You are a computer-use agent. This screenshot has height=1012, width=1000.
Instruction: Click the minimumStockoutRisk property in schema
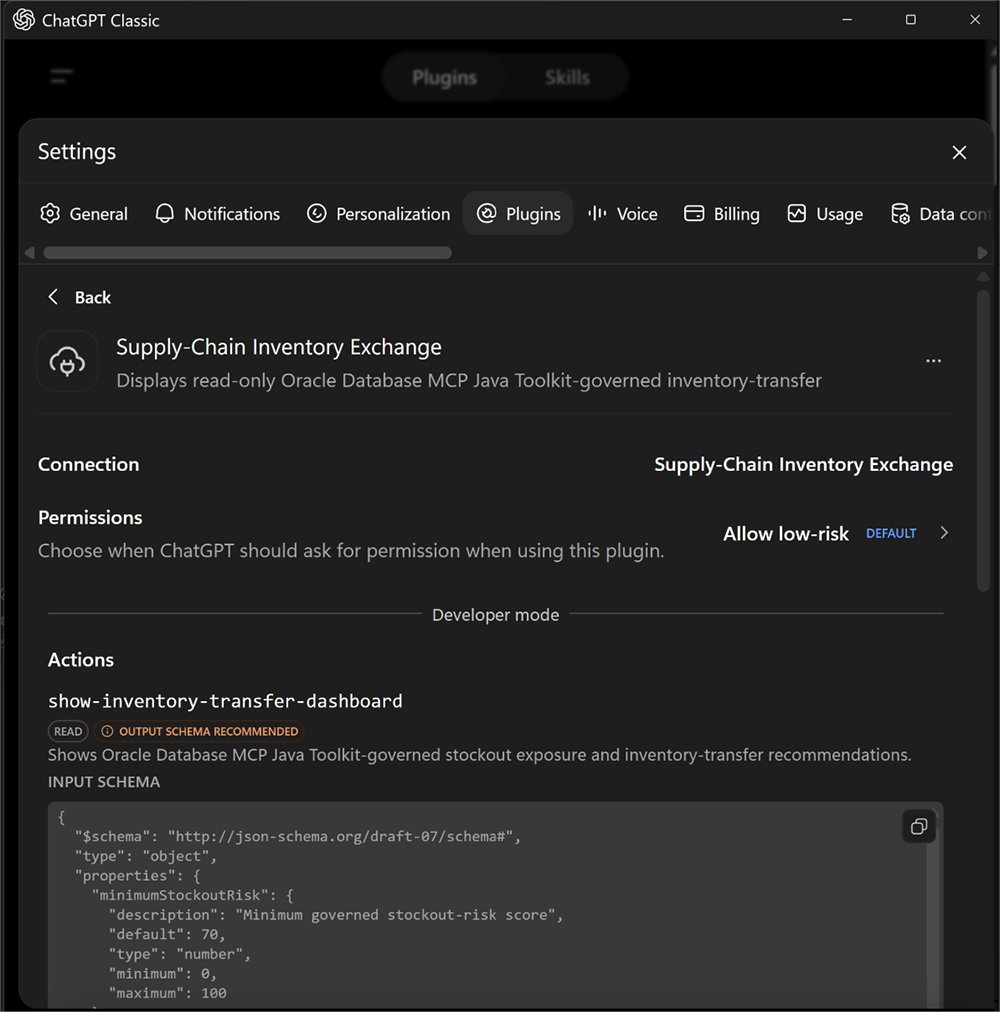click(193, 895)
